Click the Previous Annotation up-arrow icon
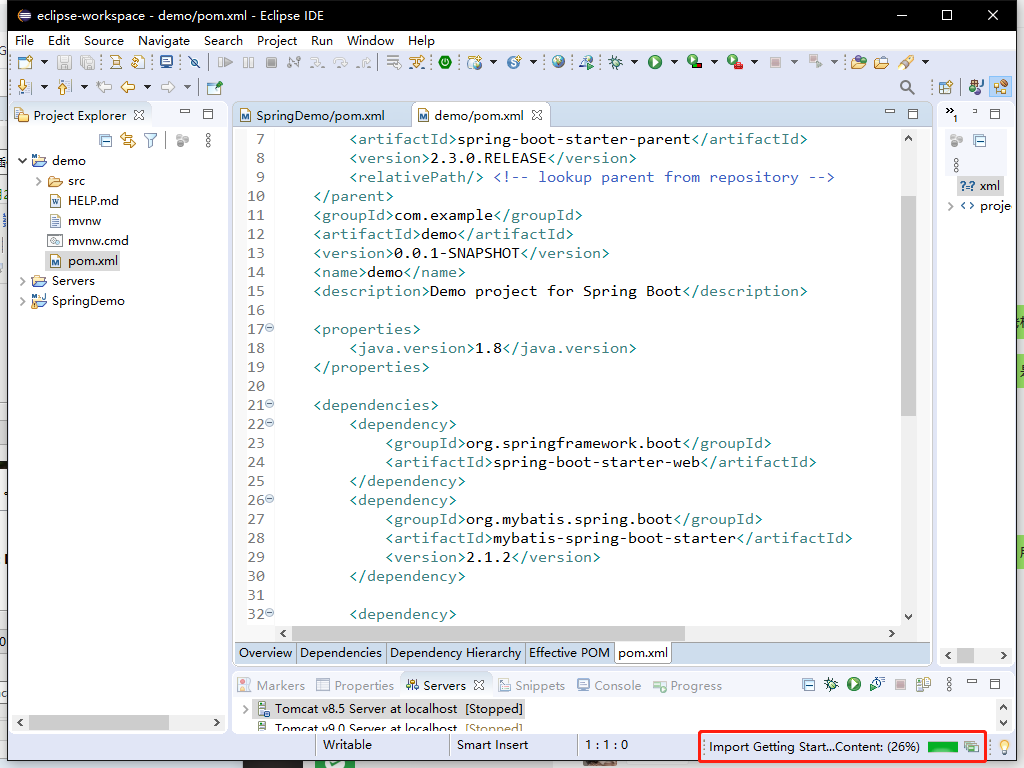1024x768 pixels. pyautogui.click(x=64, y=87)
